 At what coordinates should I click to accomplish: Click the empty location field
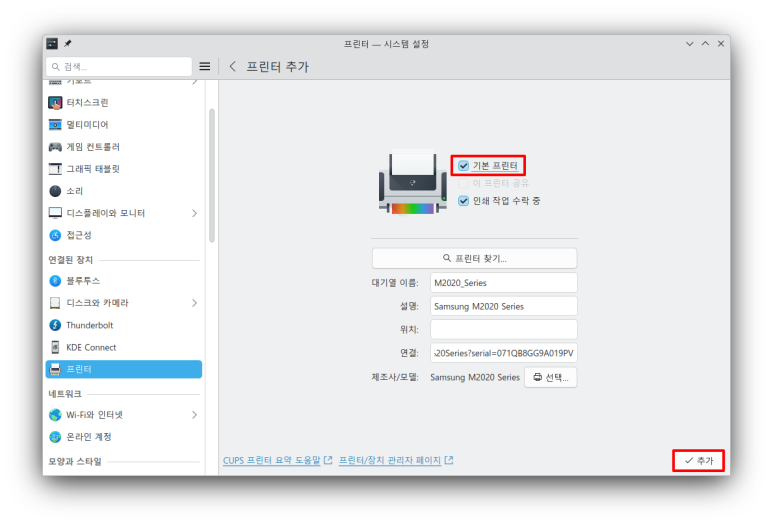(x=503, y=329)
